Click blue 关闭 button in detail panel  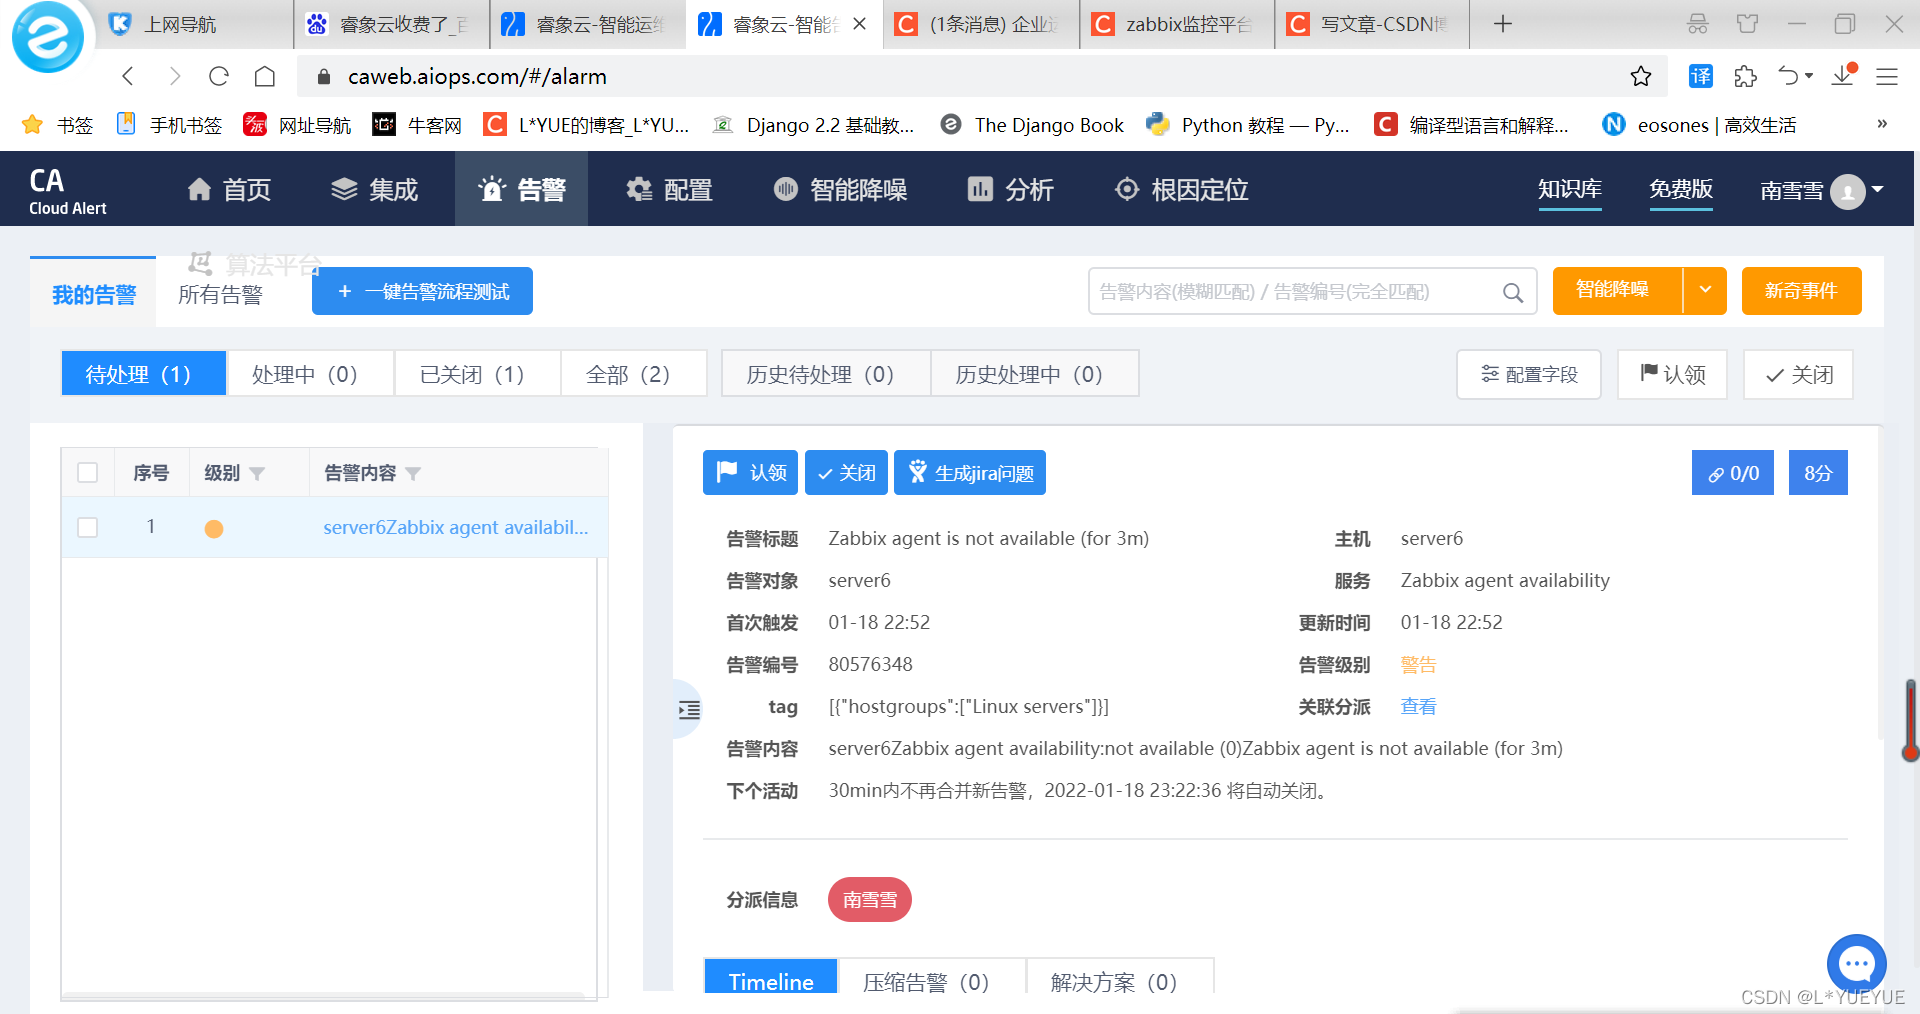click(x=846, y=472)
